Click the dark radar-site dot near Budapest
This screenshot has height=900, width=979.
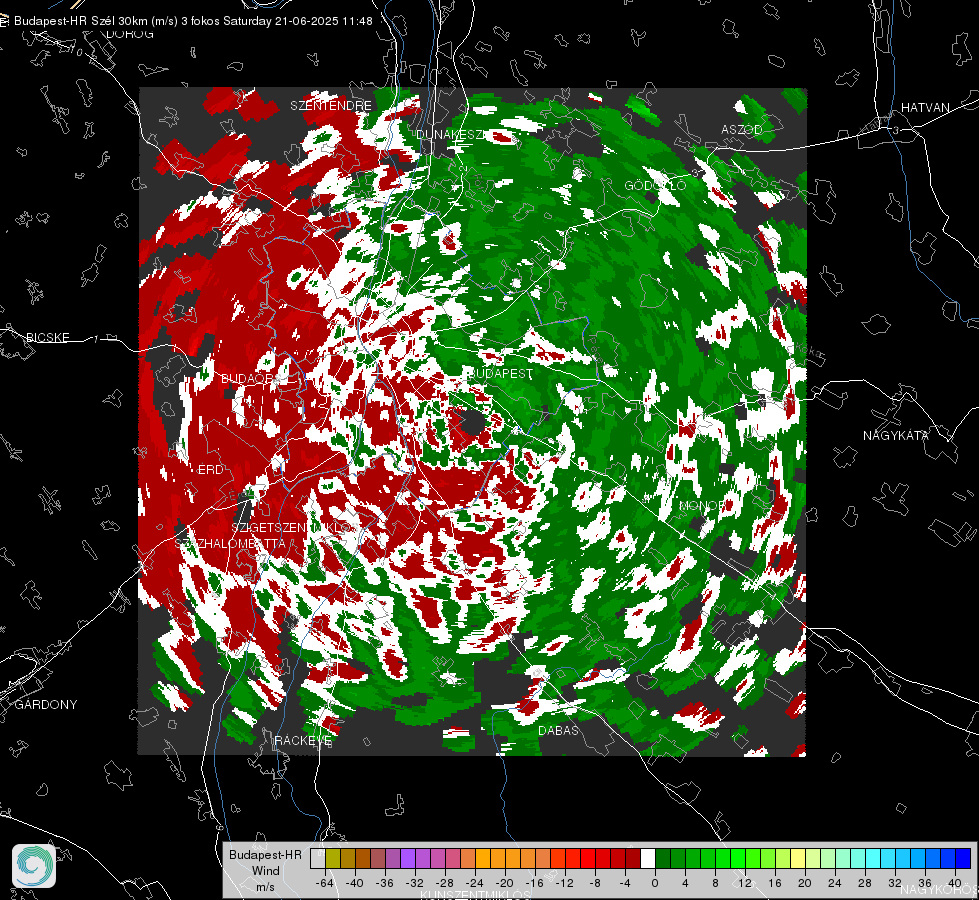(x=473, y=422)
